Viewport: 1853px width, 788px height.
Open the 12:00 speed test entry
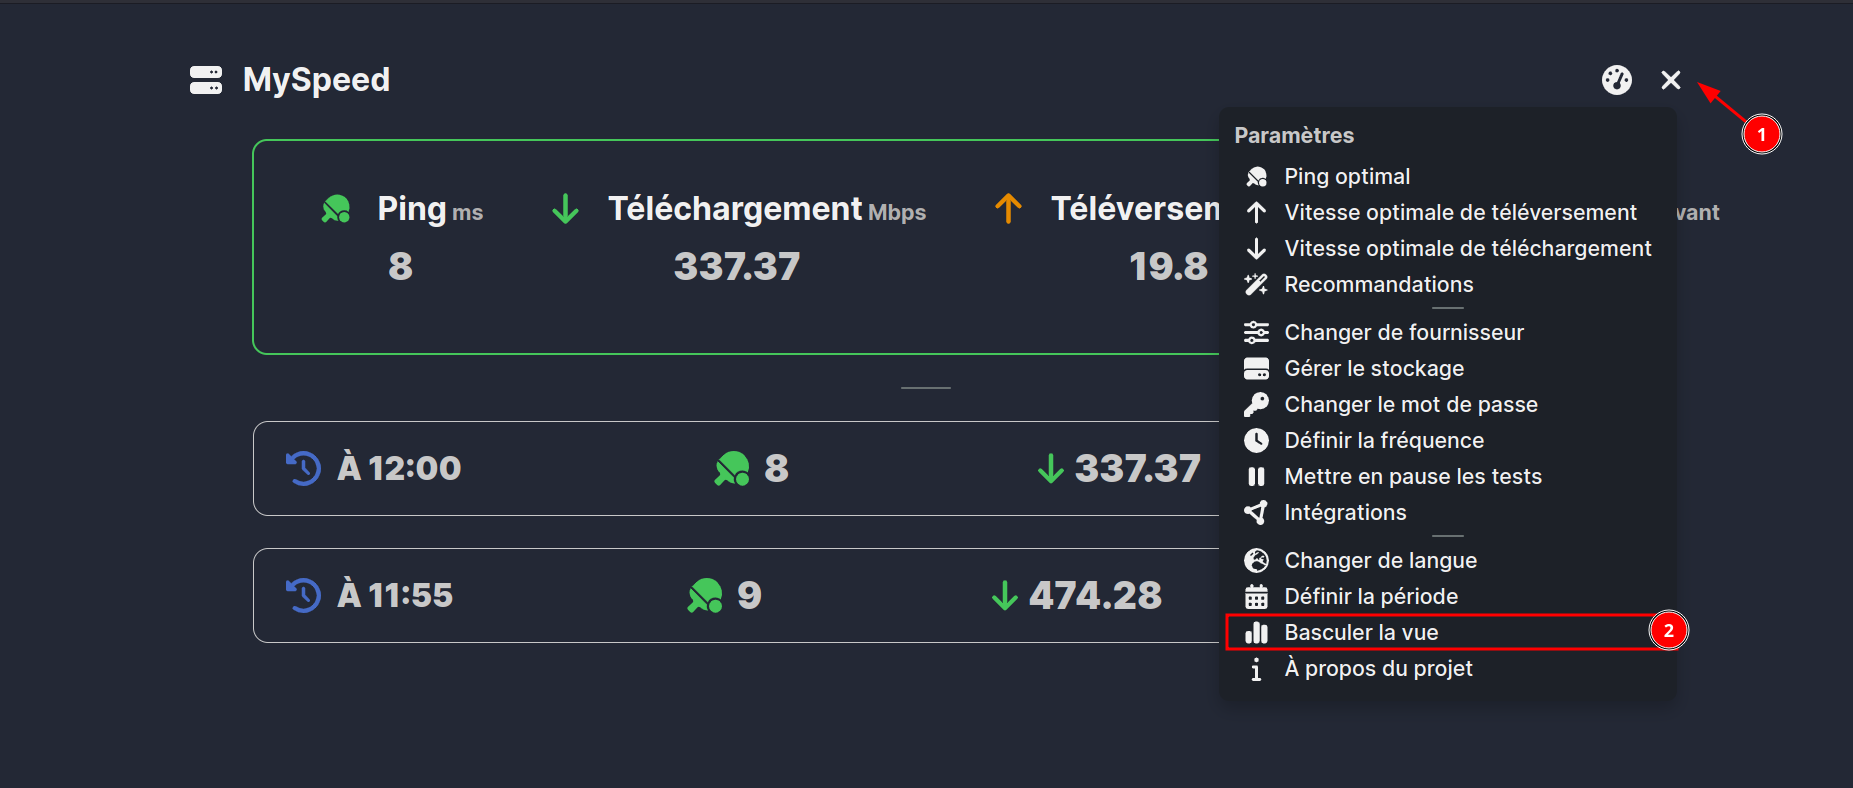tap(735, 468)
